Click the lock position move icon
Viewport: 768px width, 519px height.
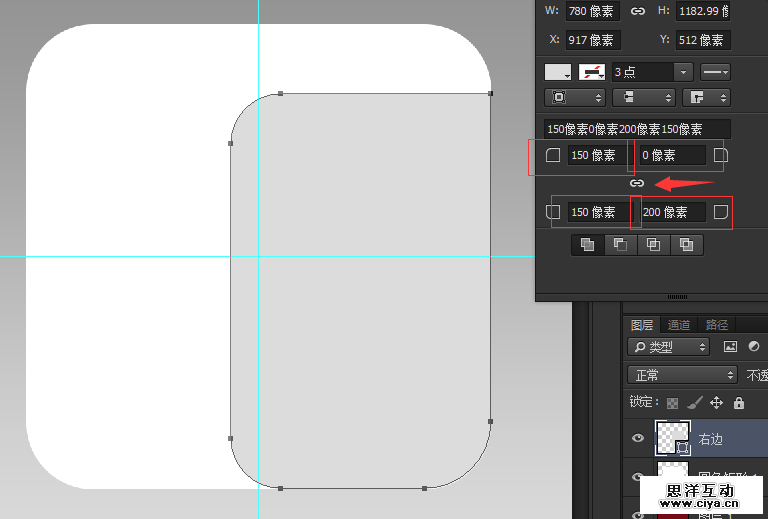(716, 403)
